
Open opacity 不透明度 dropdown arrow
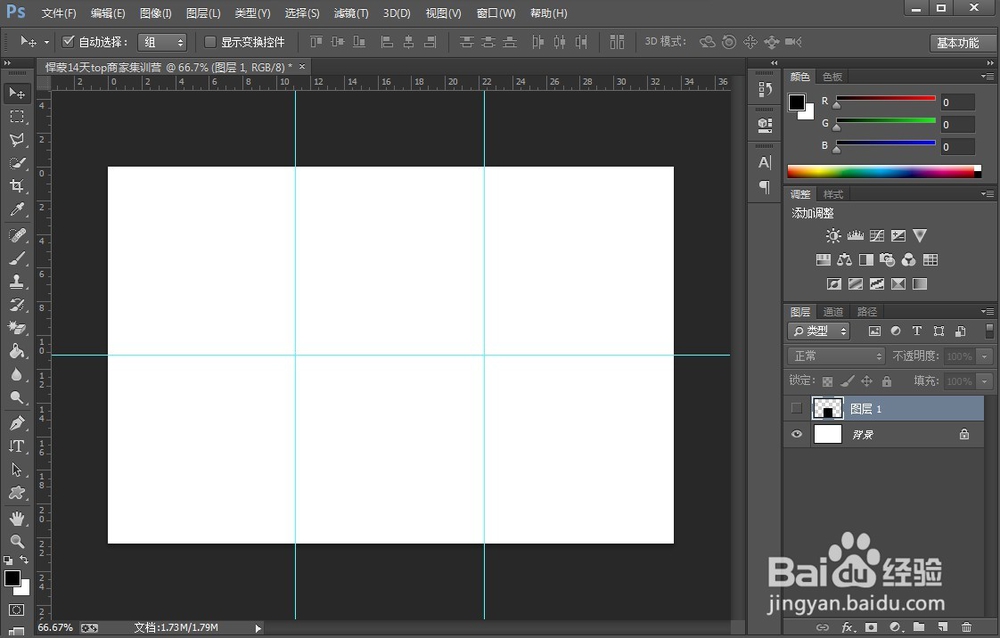click(985, 356)
